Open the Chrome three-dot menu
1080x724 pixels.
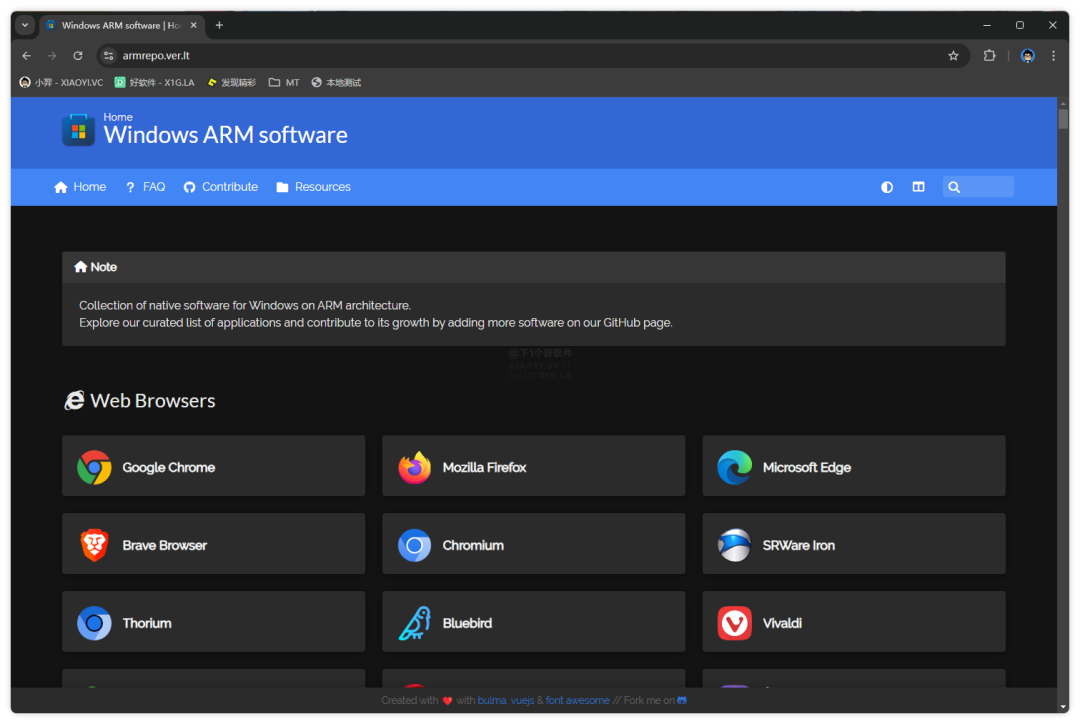click(x=1053, y=56)
